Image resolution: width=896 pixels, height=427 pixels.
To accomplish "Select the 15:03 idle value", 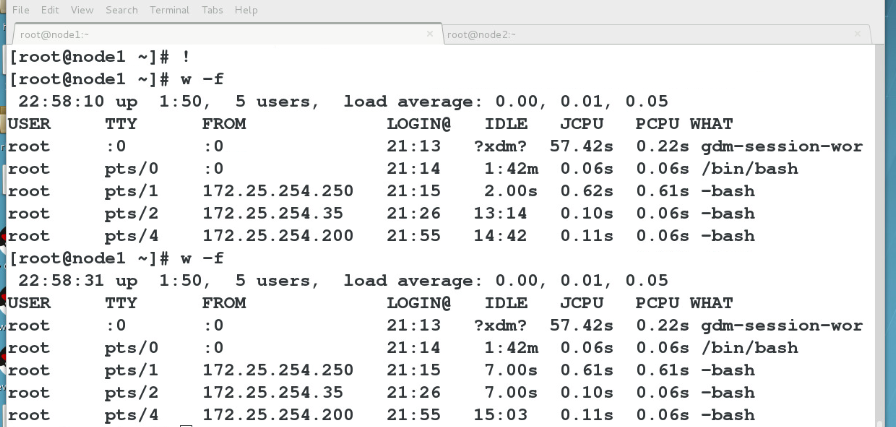I will [500, 414].
